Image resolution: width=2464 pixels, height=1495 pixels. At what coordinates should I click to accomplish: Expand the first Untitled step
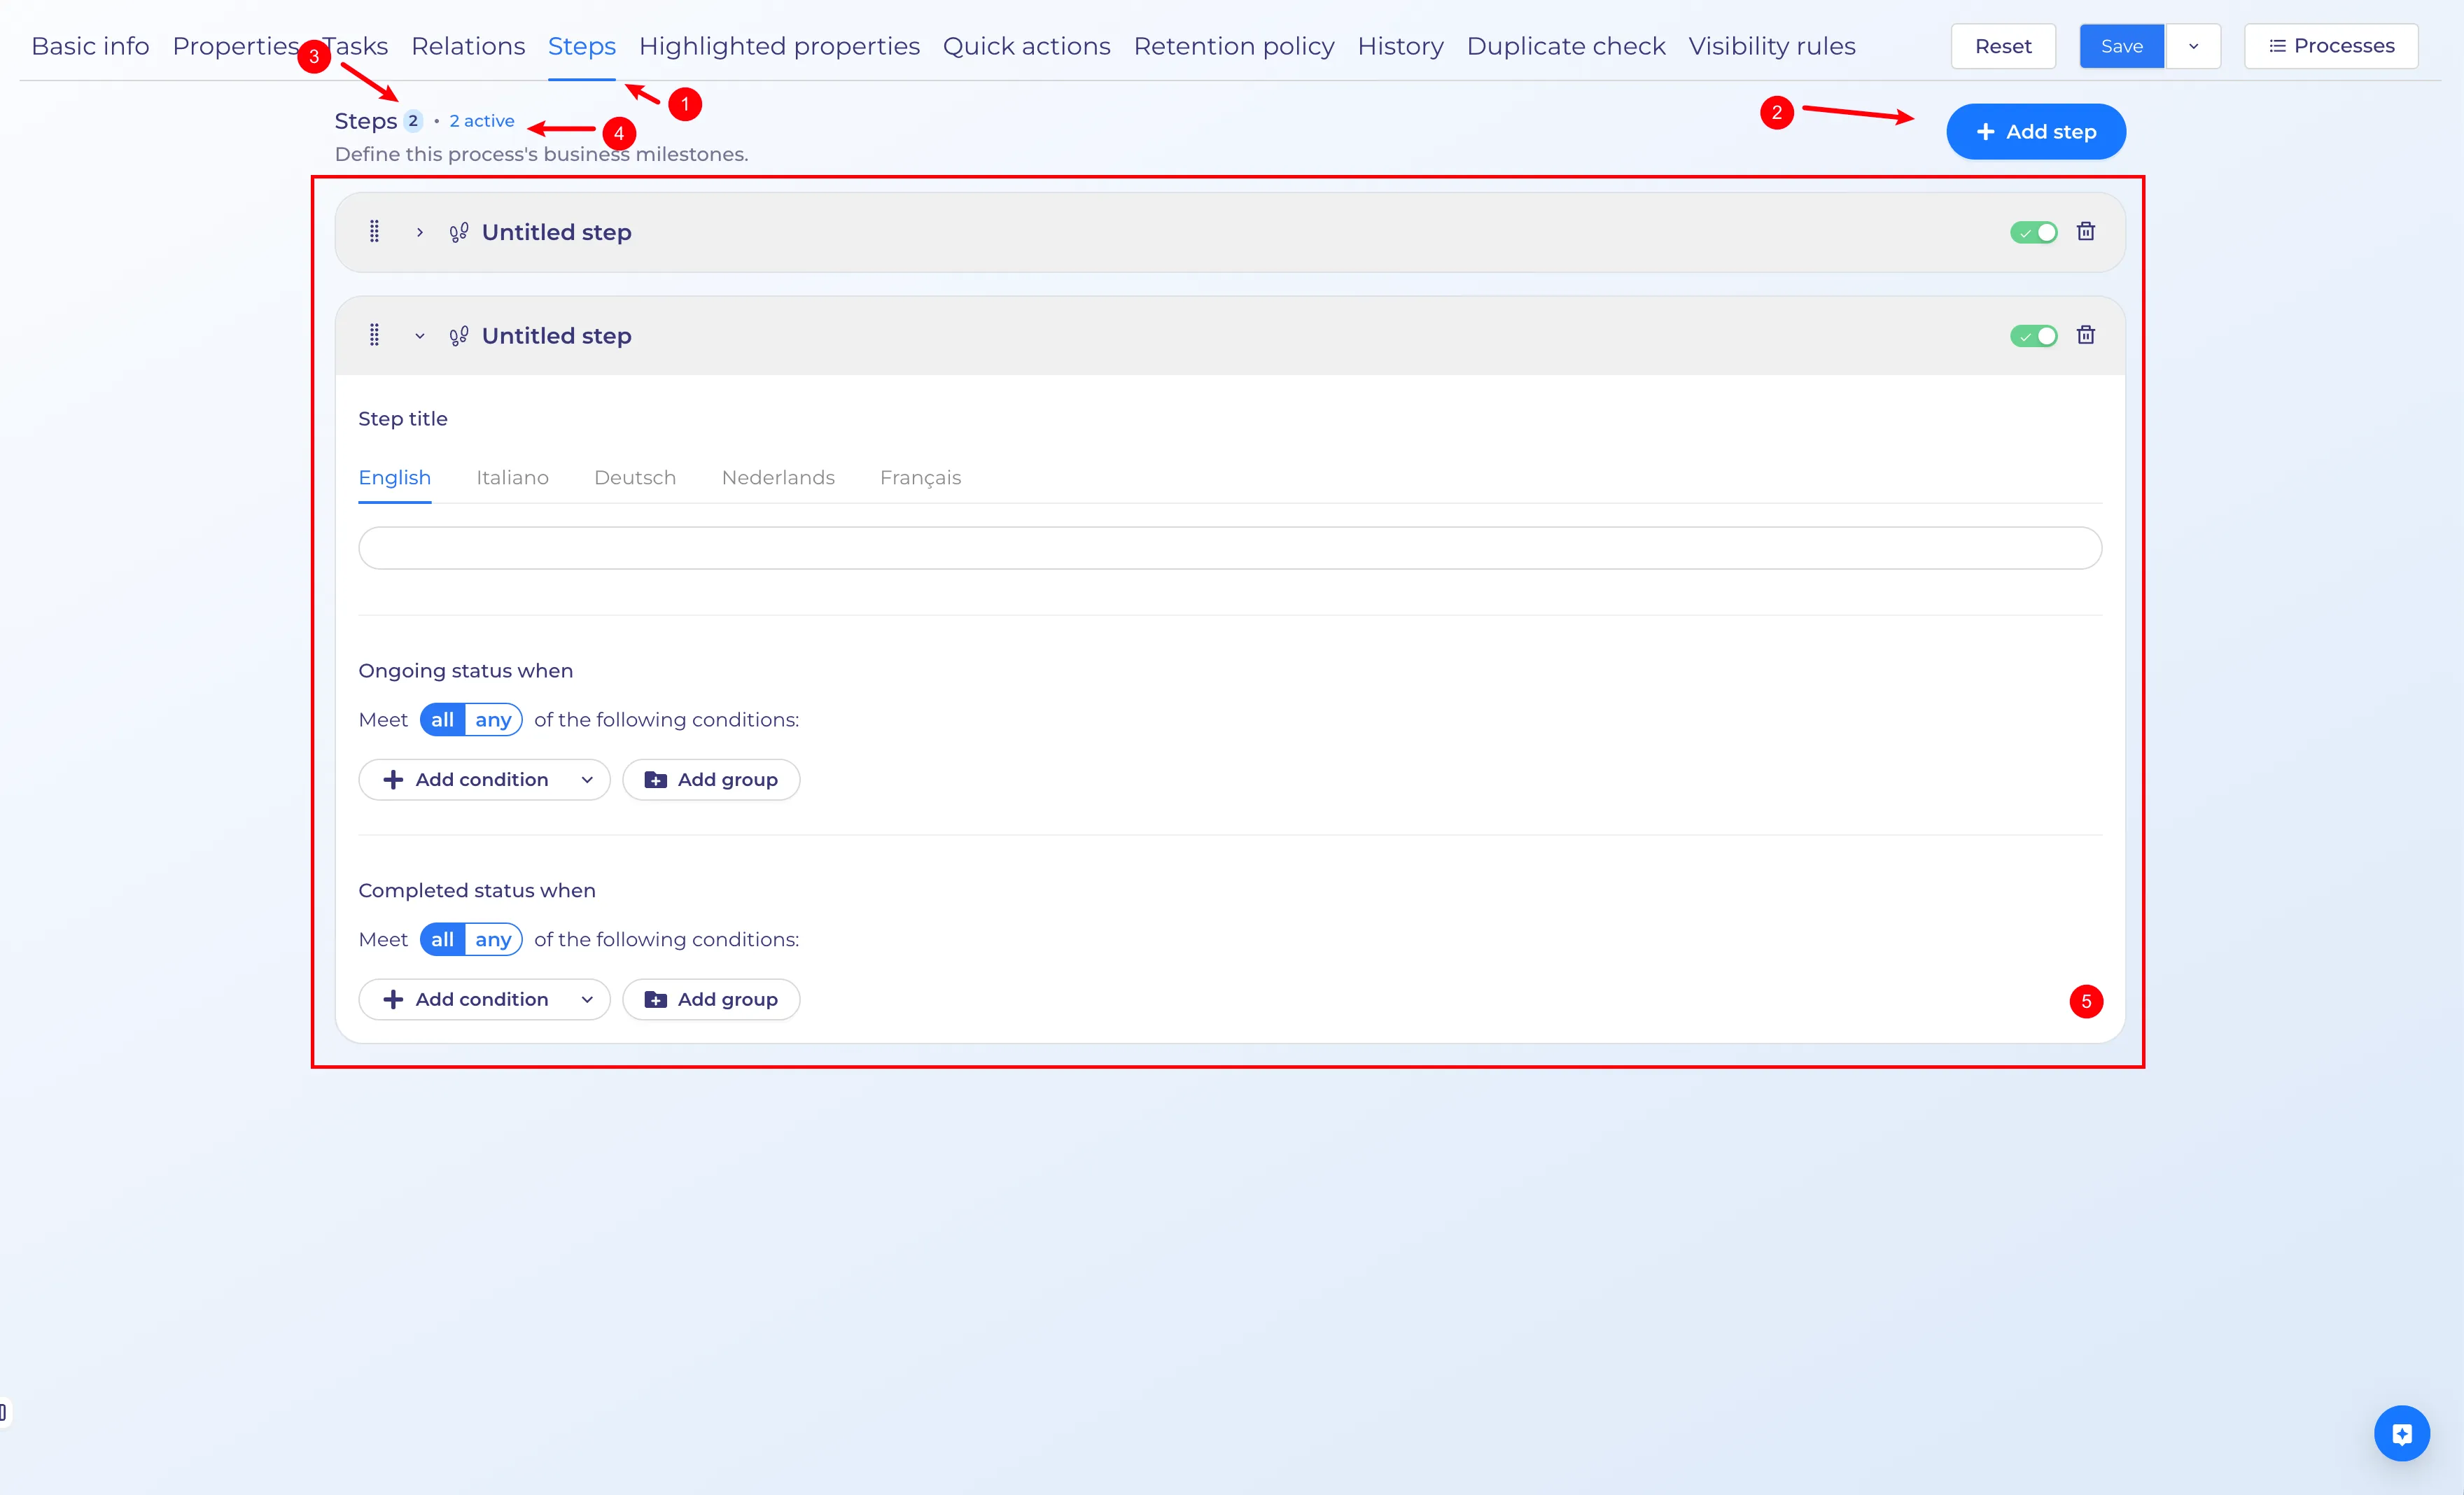point(419,233)
